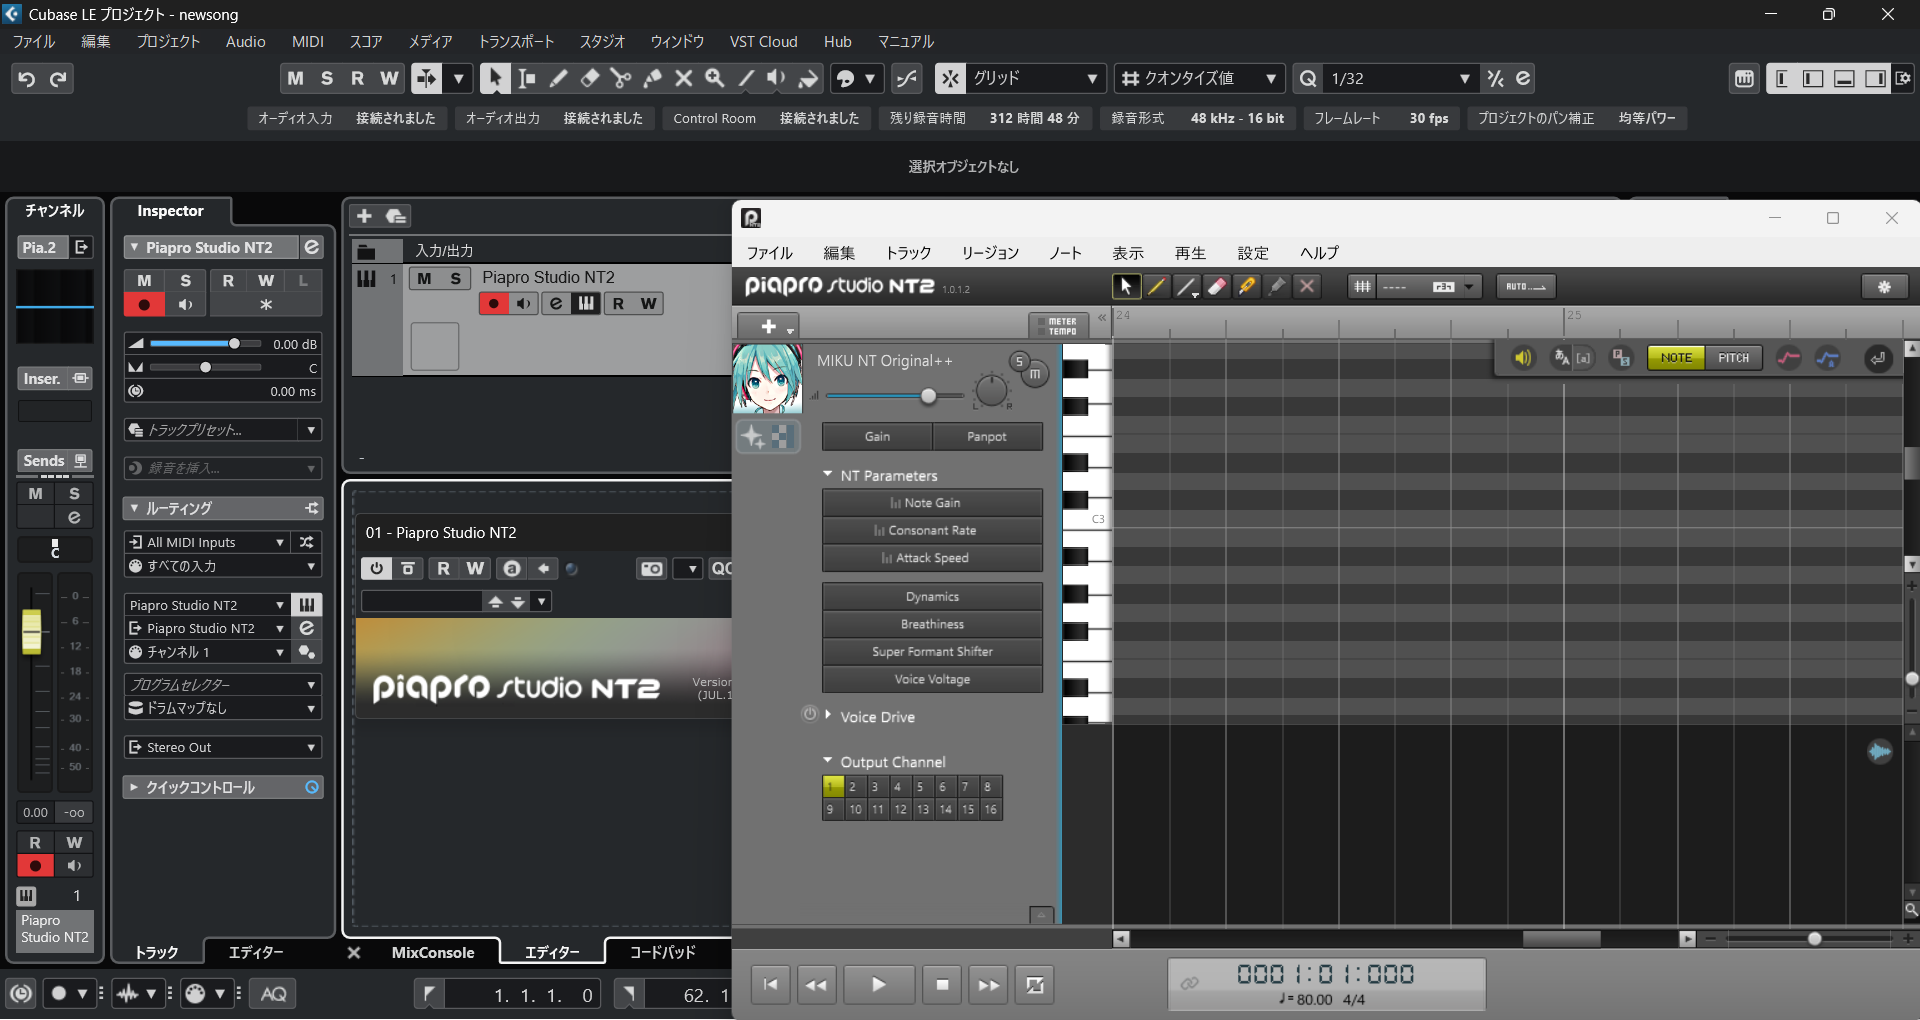This screenshot has height=1020, width=1920.
Task: Click the Breathiness parameter button
Action: (x=932, y=624)
